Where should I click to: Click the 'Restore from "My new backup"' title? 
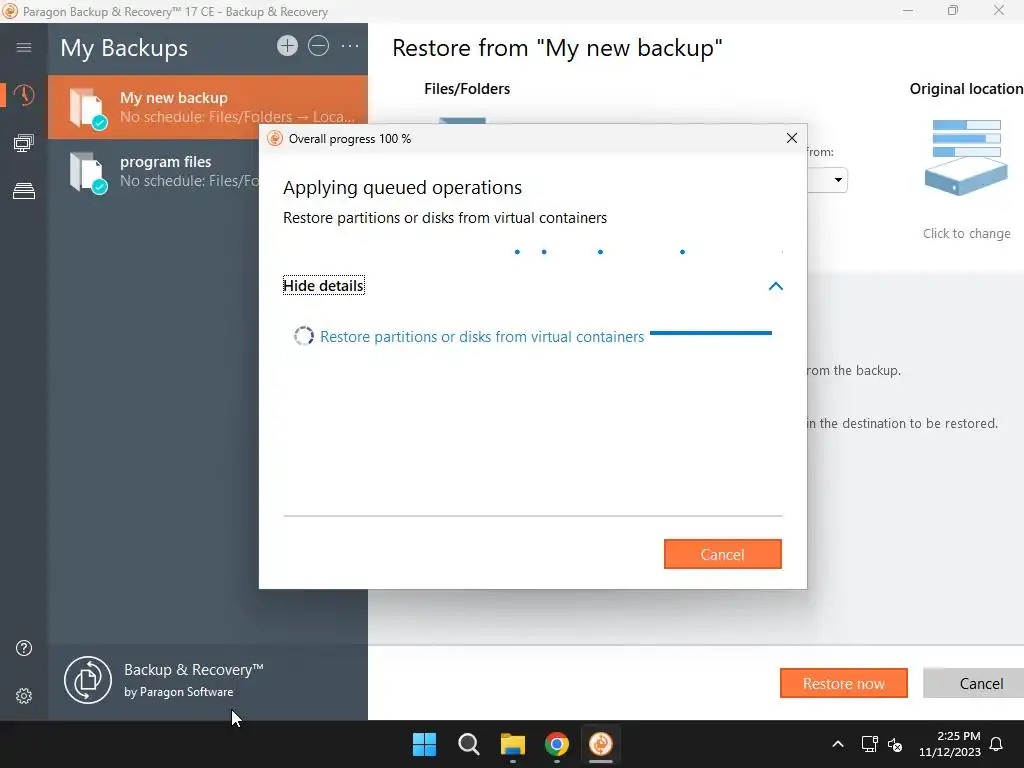coord(557,48)
